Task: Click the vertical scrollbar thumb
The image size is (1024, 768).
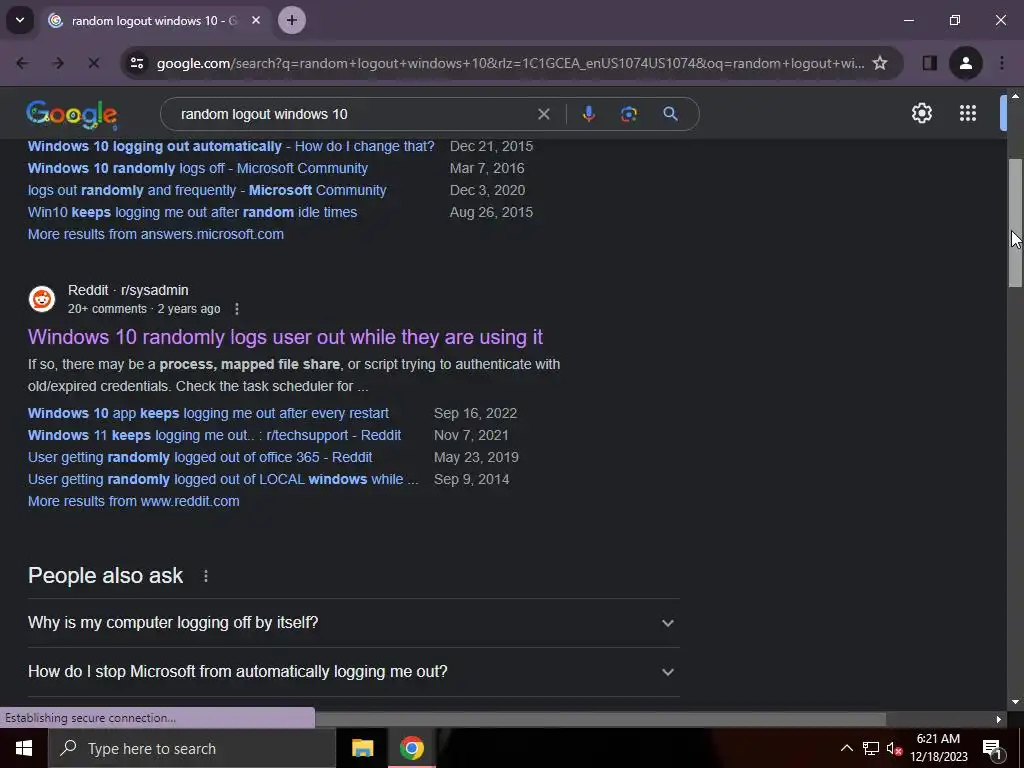Action: (x=1015, y=222)
